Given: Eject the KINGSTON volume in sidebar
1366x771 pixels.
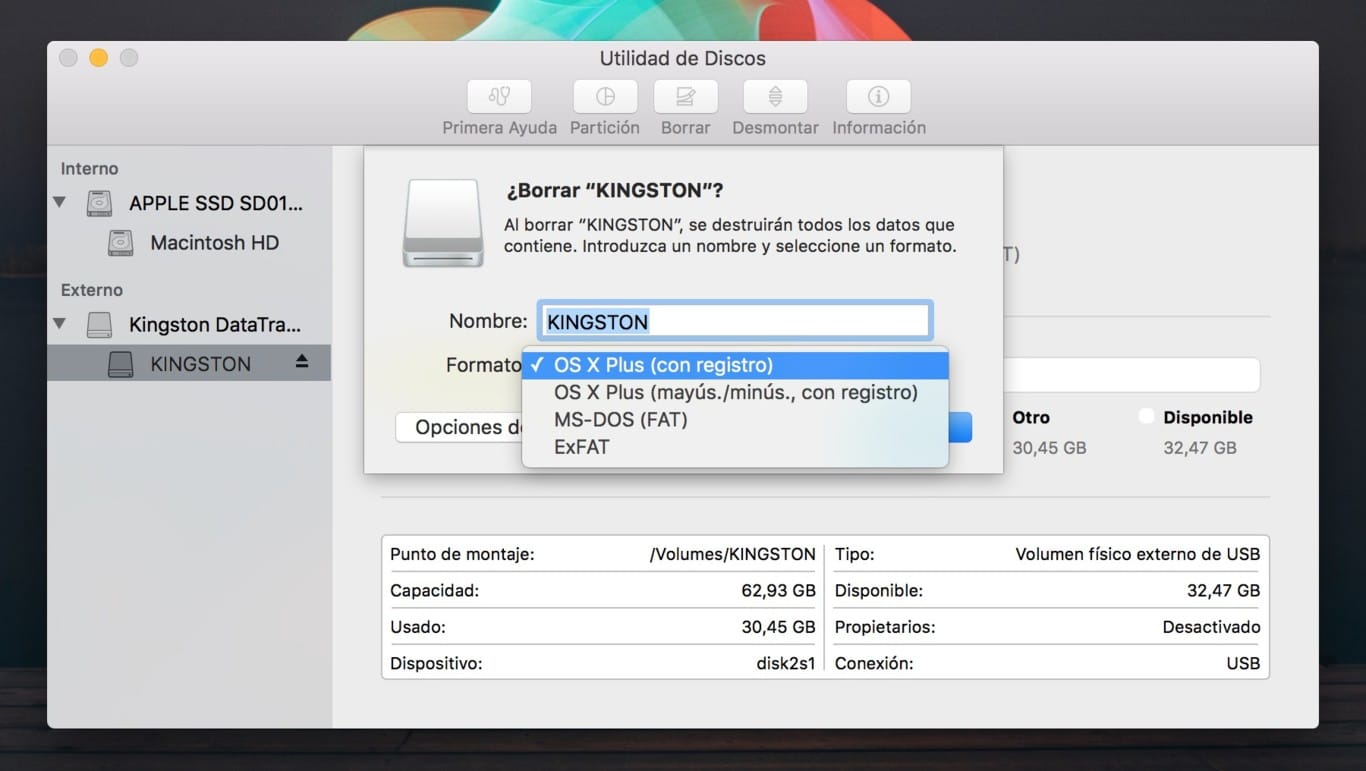Looking at the screenshot, I should [x=302, y=363].
